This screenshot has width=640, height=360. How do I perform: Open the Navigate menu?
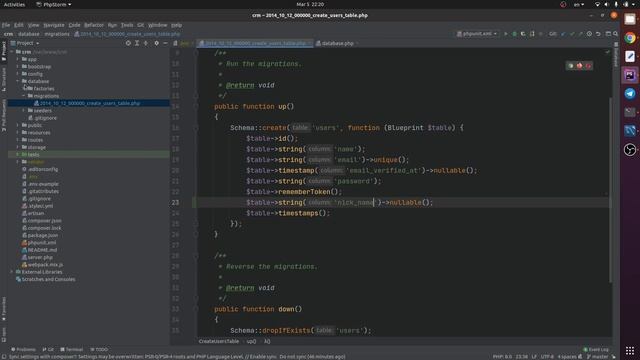tap(54, 25)
